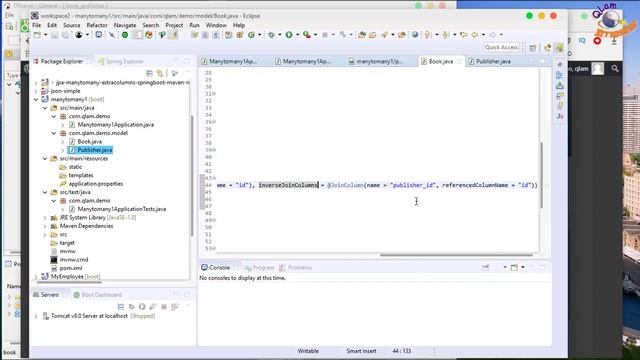Image resolution: width=640 pixels, height=360 pixels.
Task: Expand Tomcat v8.0 Server entry
Action: tap(36, 316)
